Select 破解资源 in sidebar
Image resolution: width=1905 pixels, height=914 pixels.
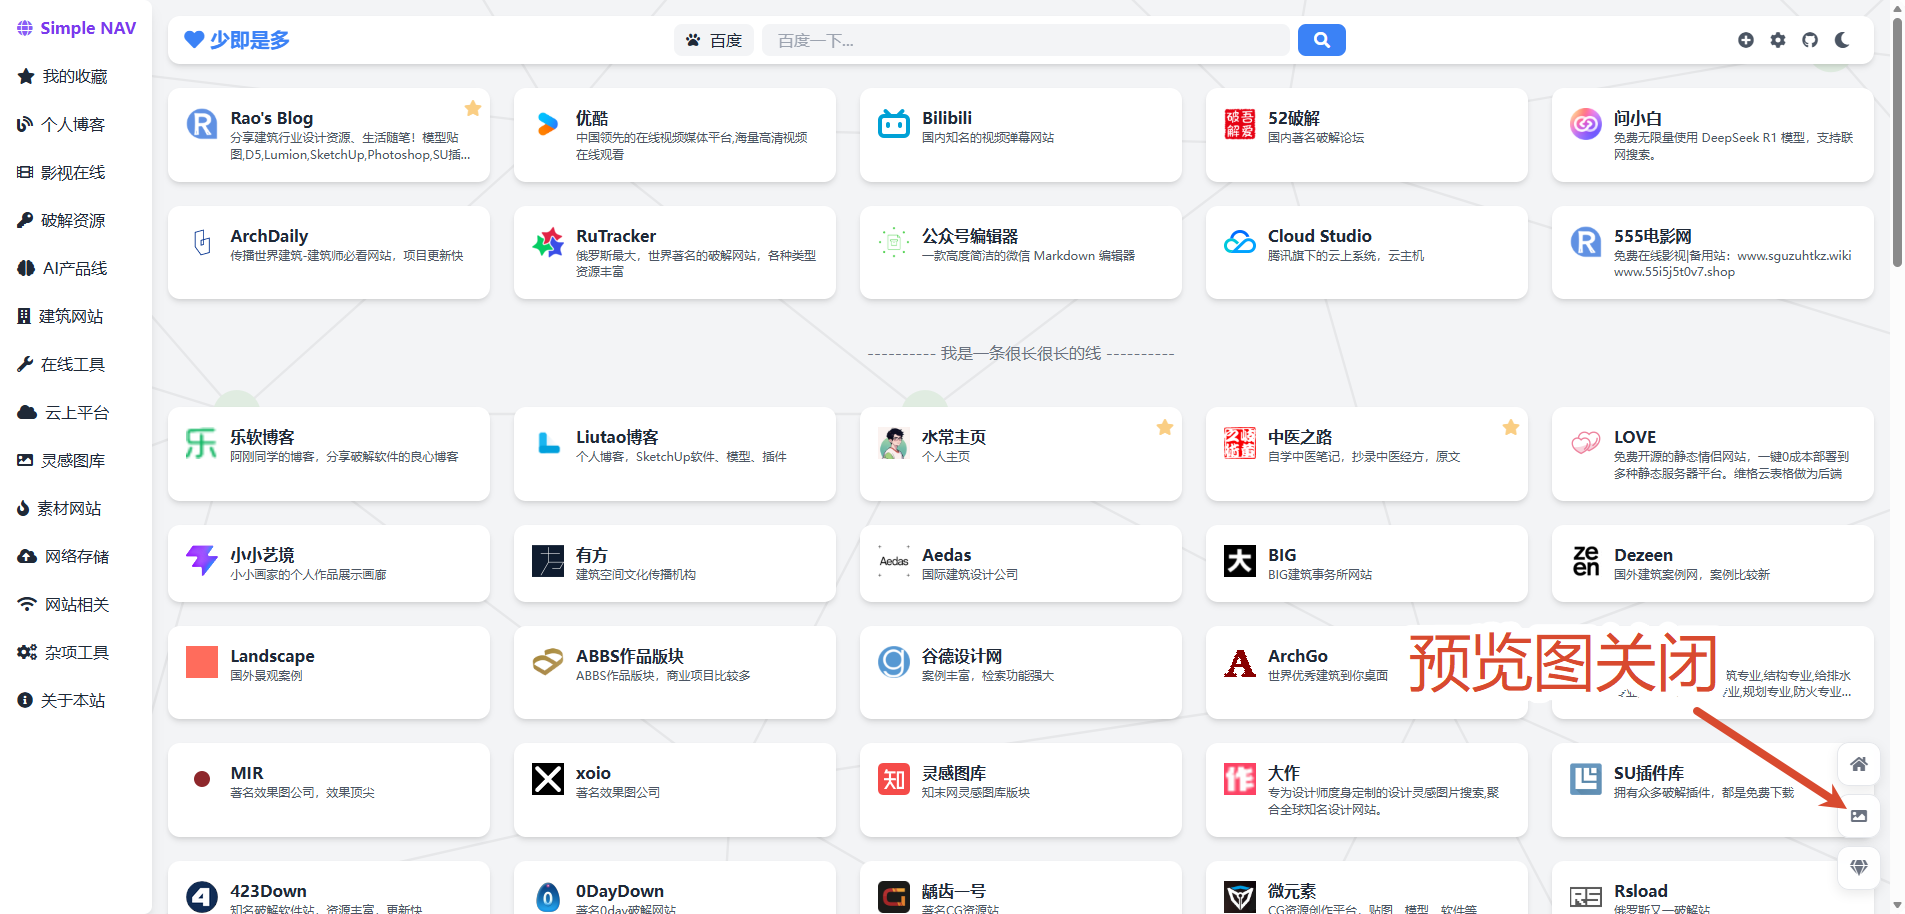click(x=62, y=220)
